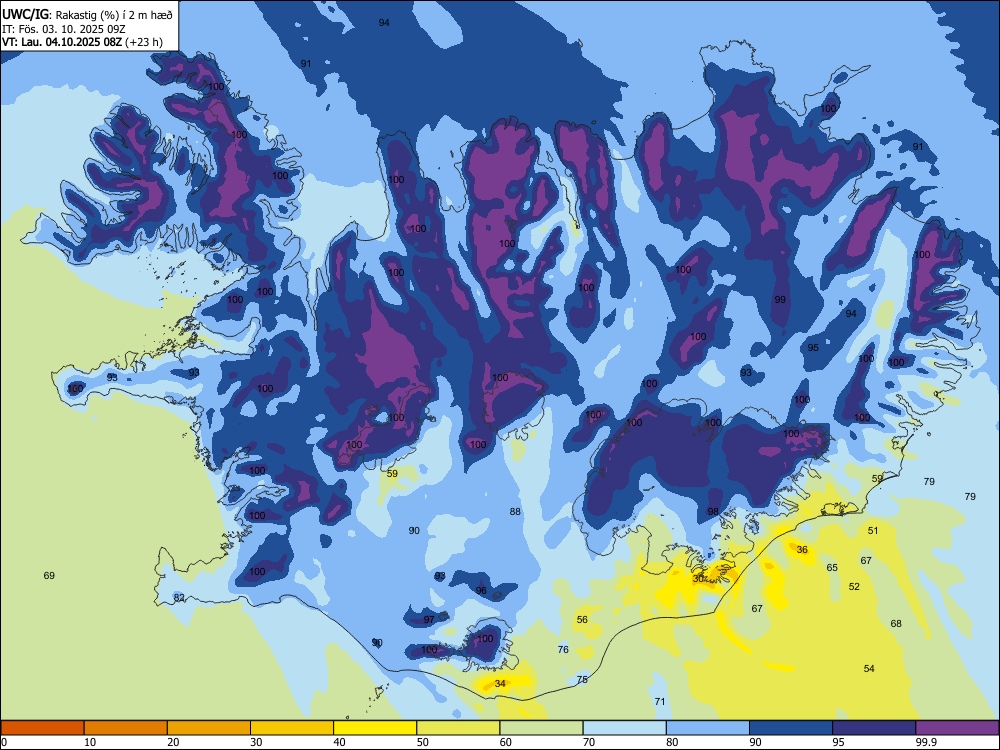Click the '(+23 h)' forecast offset text

point(145,43)
